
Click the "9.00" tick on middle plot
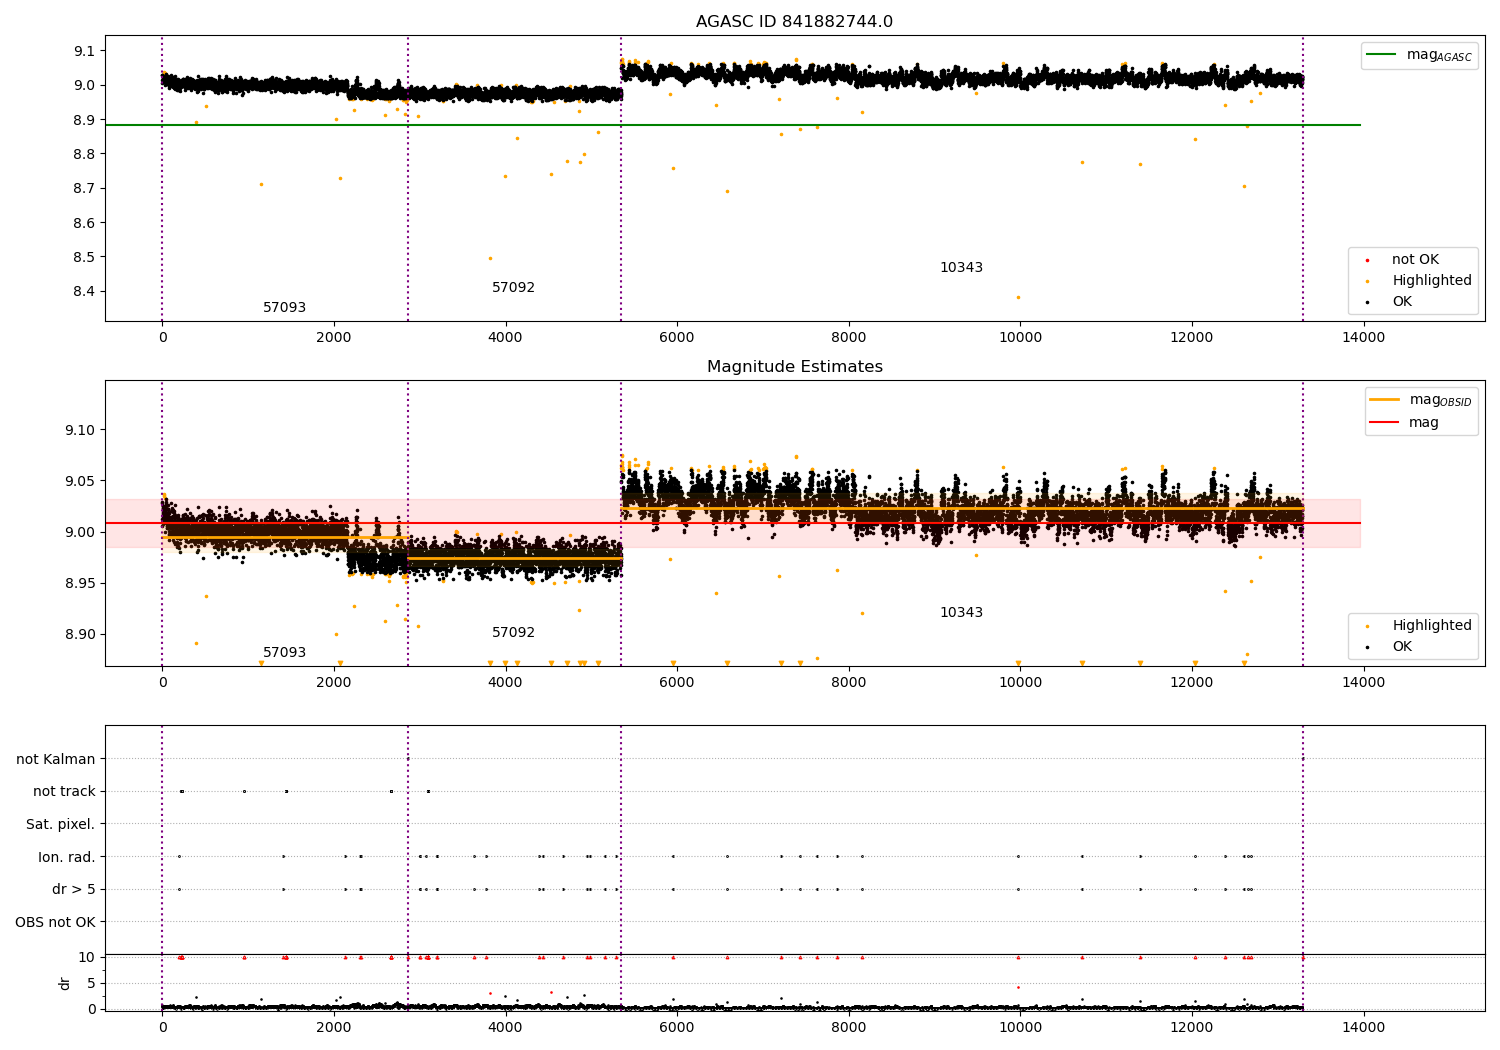[81, 533]
